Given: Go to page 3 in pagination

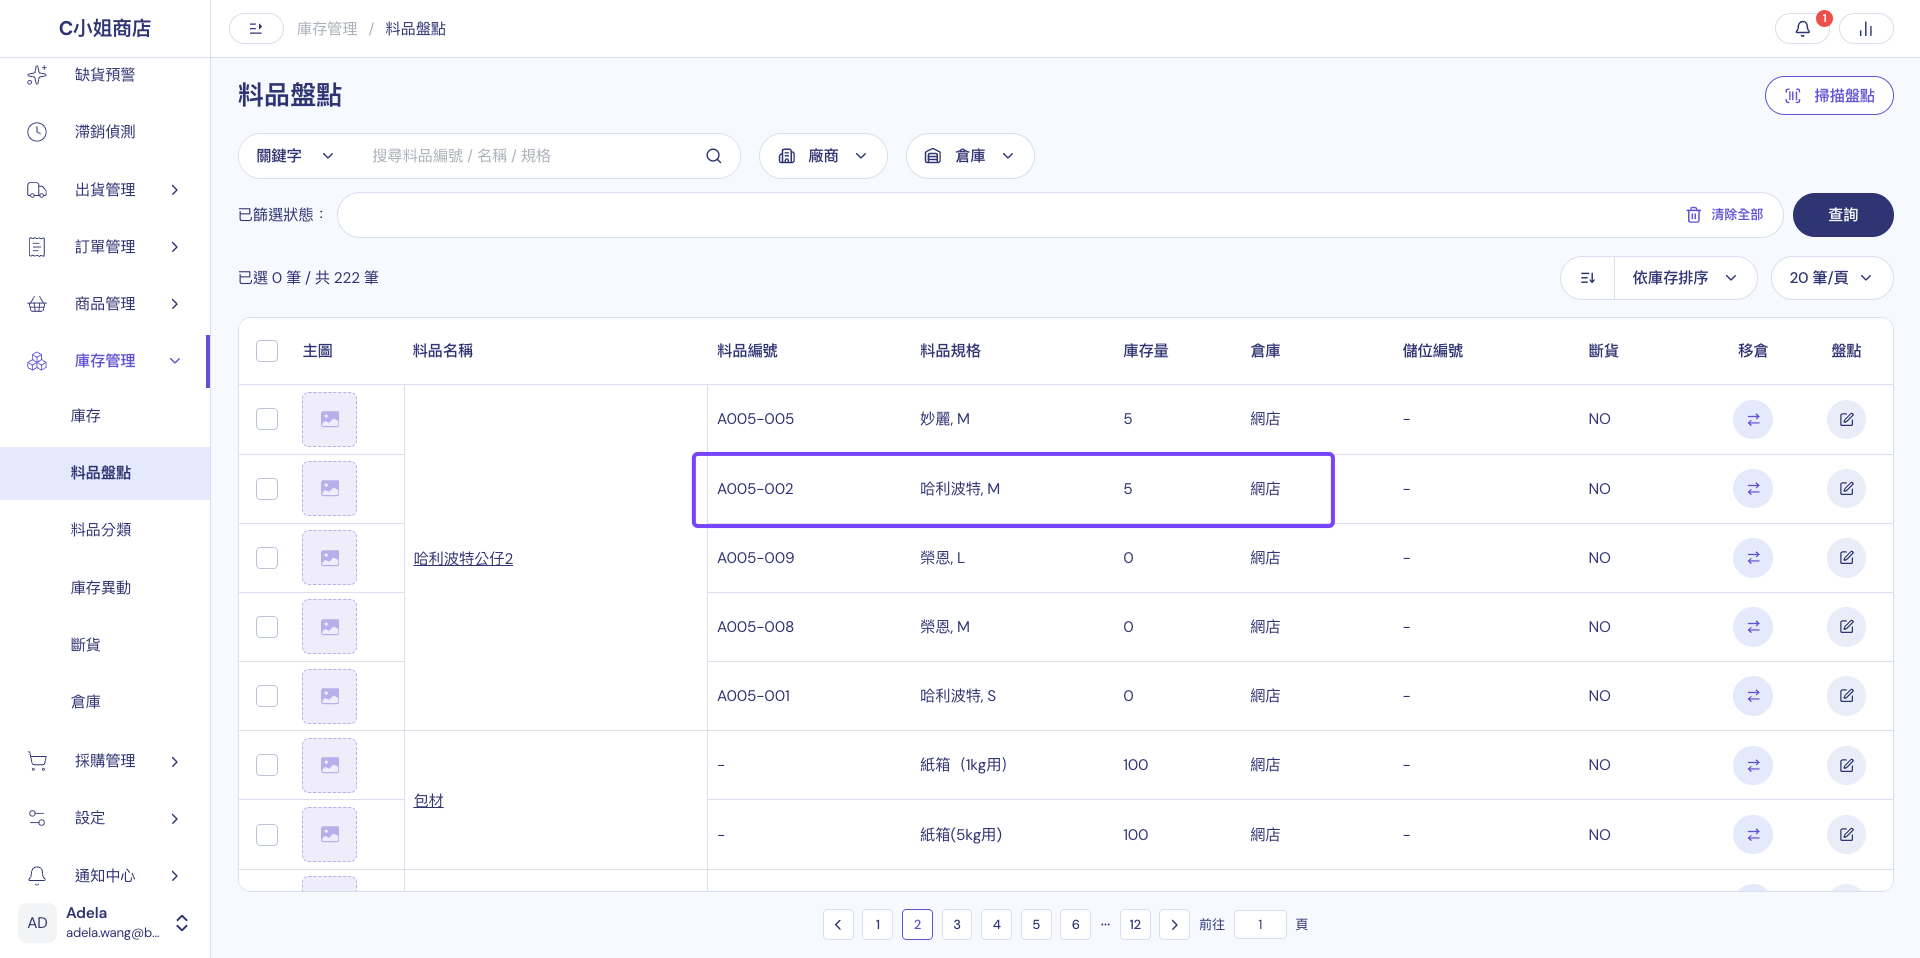Looking at the screenshot, I should click(957, 924).
